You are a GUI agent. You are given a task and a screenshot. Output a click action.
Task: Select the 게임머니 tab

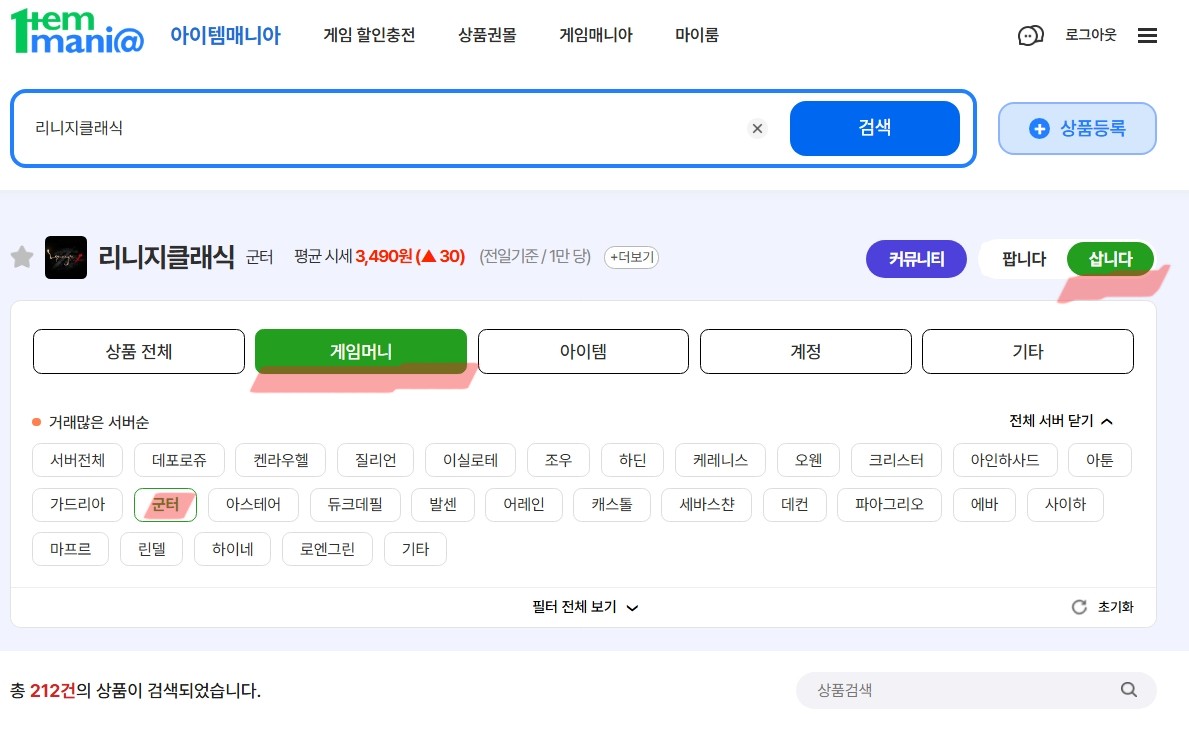[x=361, y=351]
